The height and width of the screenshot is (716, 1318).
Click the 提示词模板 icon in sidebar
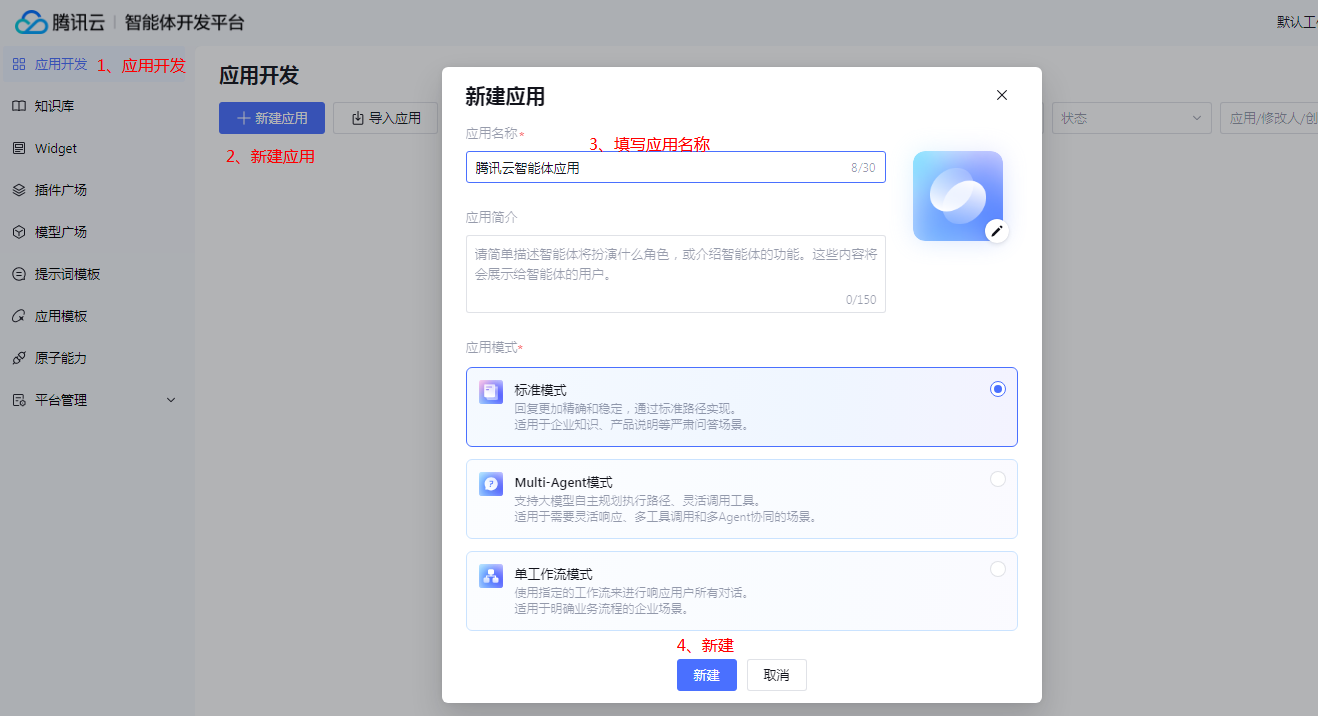point(19,274)
